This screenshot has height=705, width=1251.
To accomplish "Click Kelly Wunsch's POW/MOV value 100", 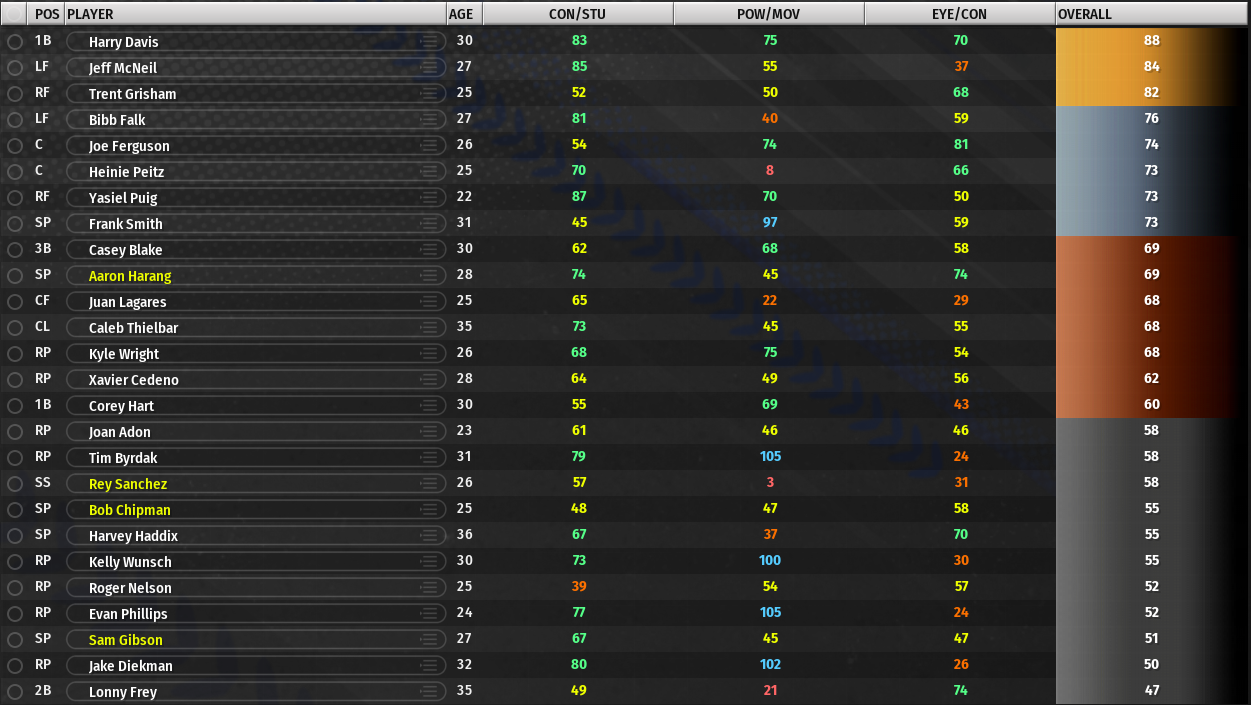I will click(770, 561).
